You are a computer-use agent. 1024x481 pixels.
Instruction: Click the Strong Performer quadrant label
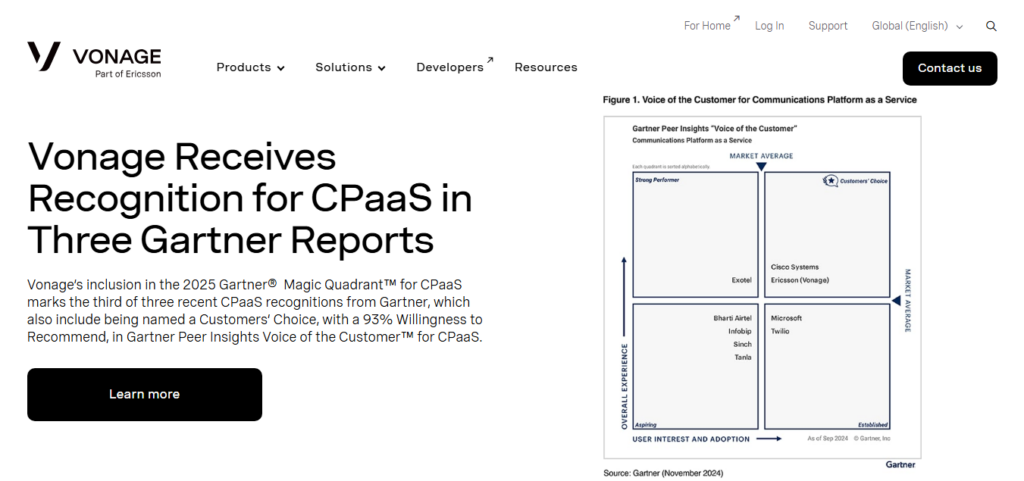[x=657, y=180]
